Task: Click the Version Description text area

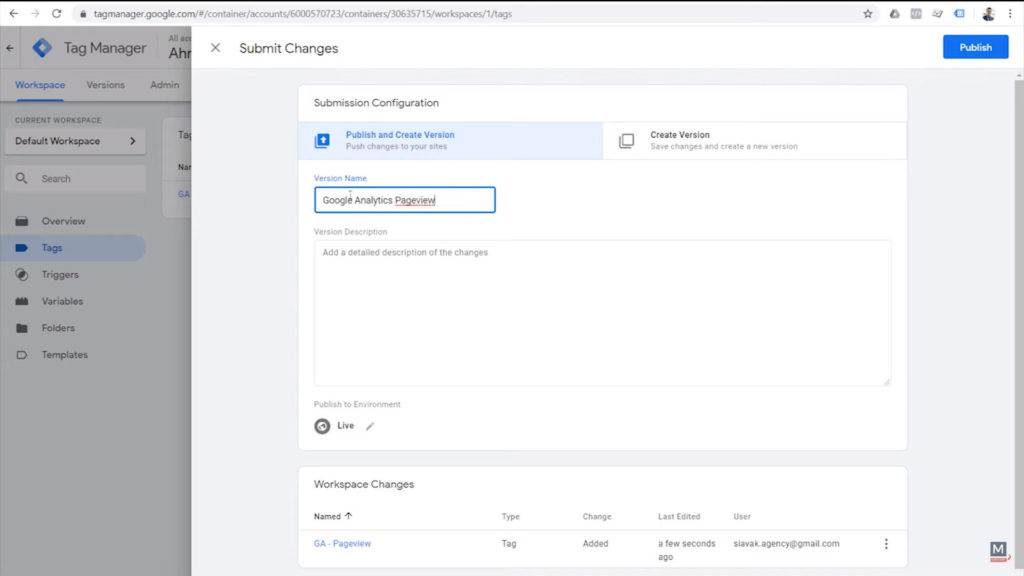Action: click(602, 312)
